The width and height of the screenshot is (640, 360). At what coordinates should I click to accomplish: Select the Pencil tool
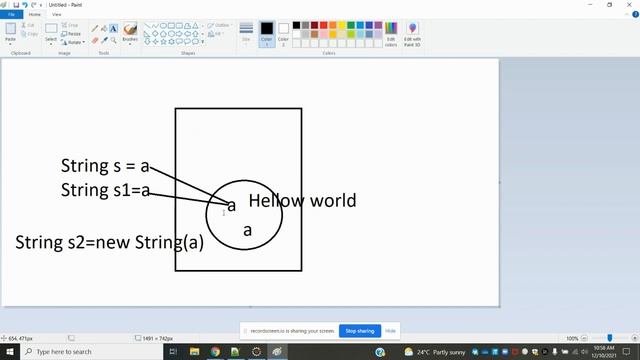(x=95, y=29)
